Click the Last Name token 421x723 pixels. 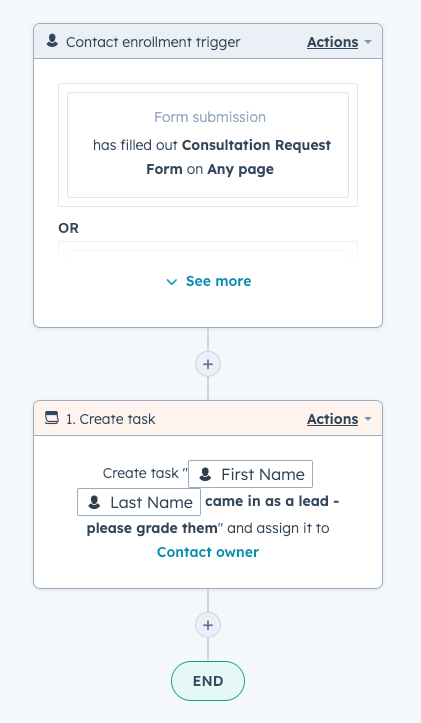click(139, 502)
